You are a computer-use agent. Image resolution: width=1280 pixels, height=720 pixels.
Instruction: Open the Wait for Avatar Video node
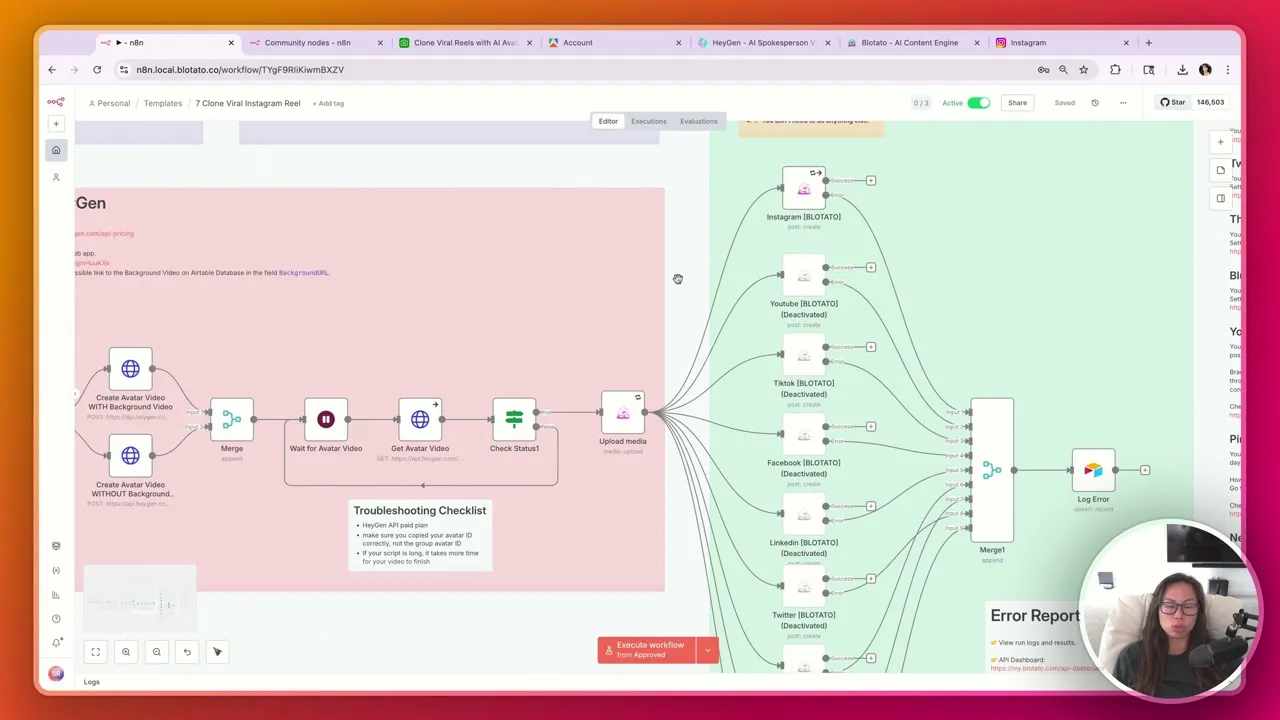pos(326,420)
